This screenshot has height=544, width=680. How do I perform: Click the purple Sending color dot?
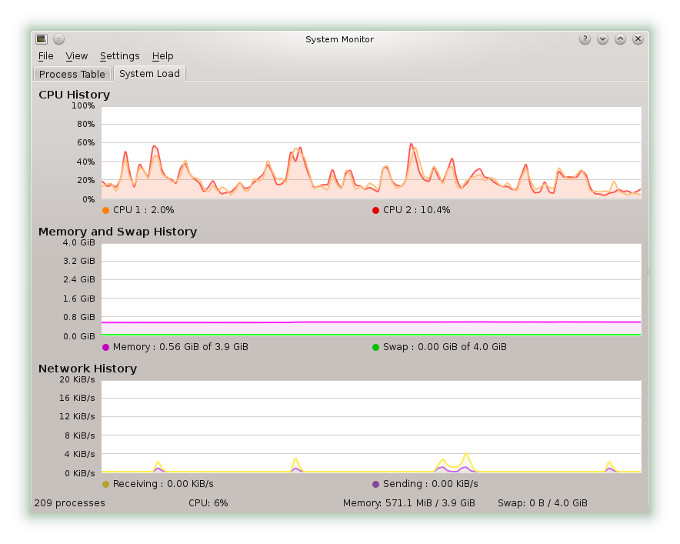point(376,484)
